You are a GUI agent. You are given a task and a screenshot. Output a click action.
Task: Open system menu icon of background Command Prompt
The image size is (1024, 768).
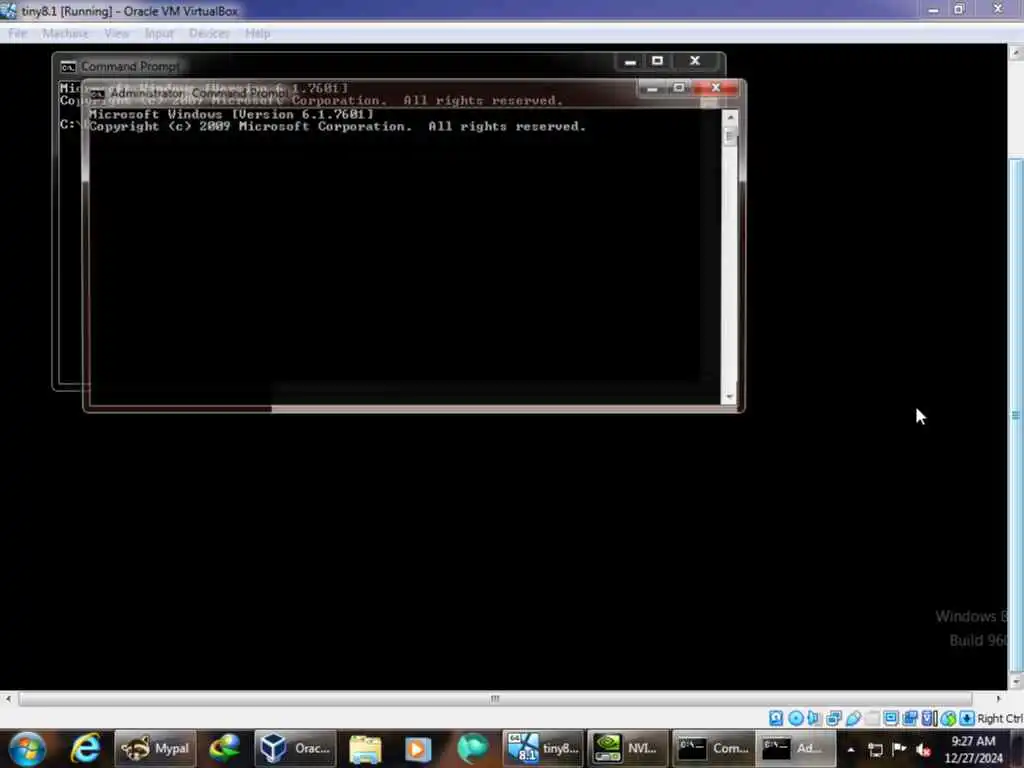(68, 67)
